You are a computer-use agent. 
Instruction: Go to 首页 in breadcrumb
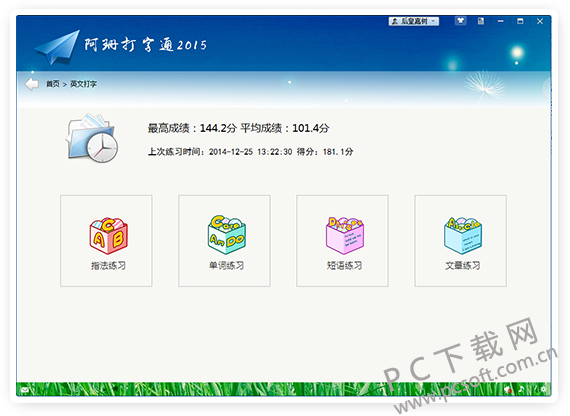click(53, 84)
